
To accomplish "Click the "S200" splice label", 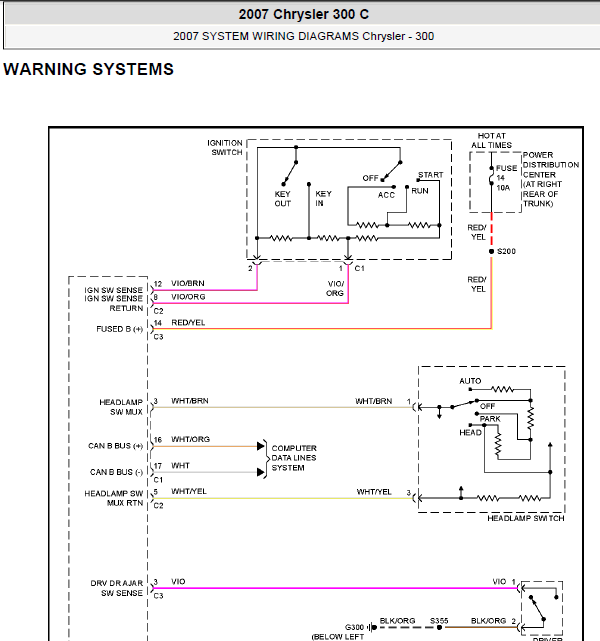I will point(506,251).
